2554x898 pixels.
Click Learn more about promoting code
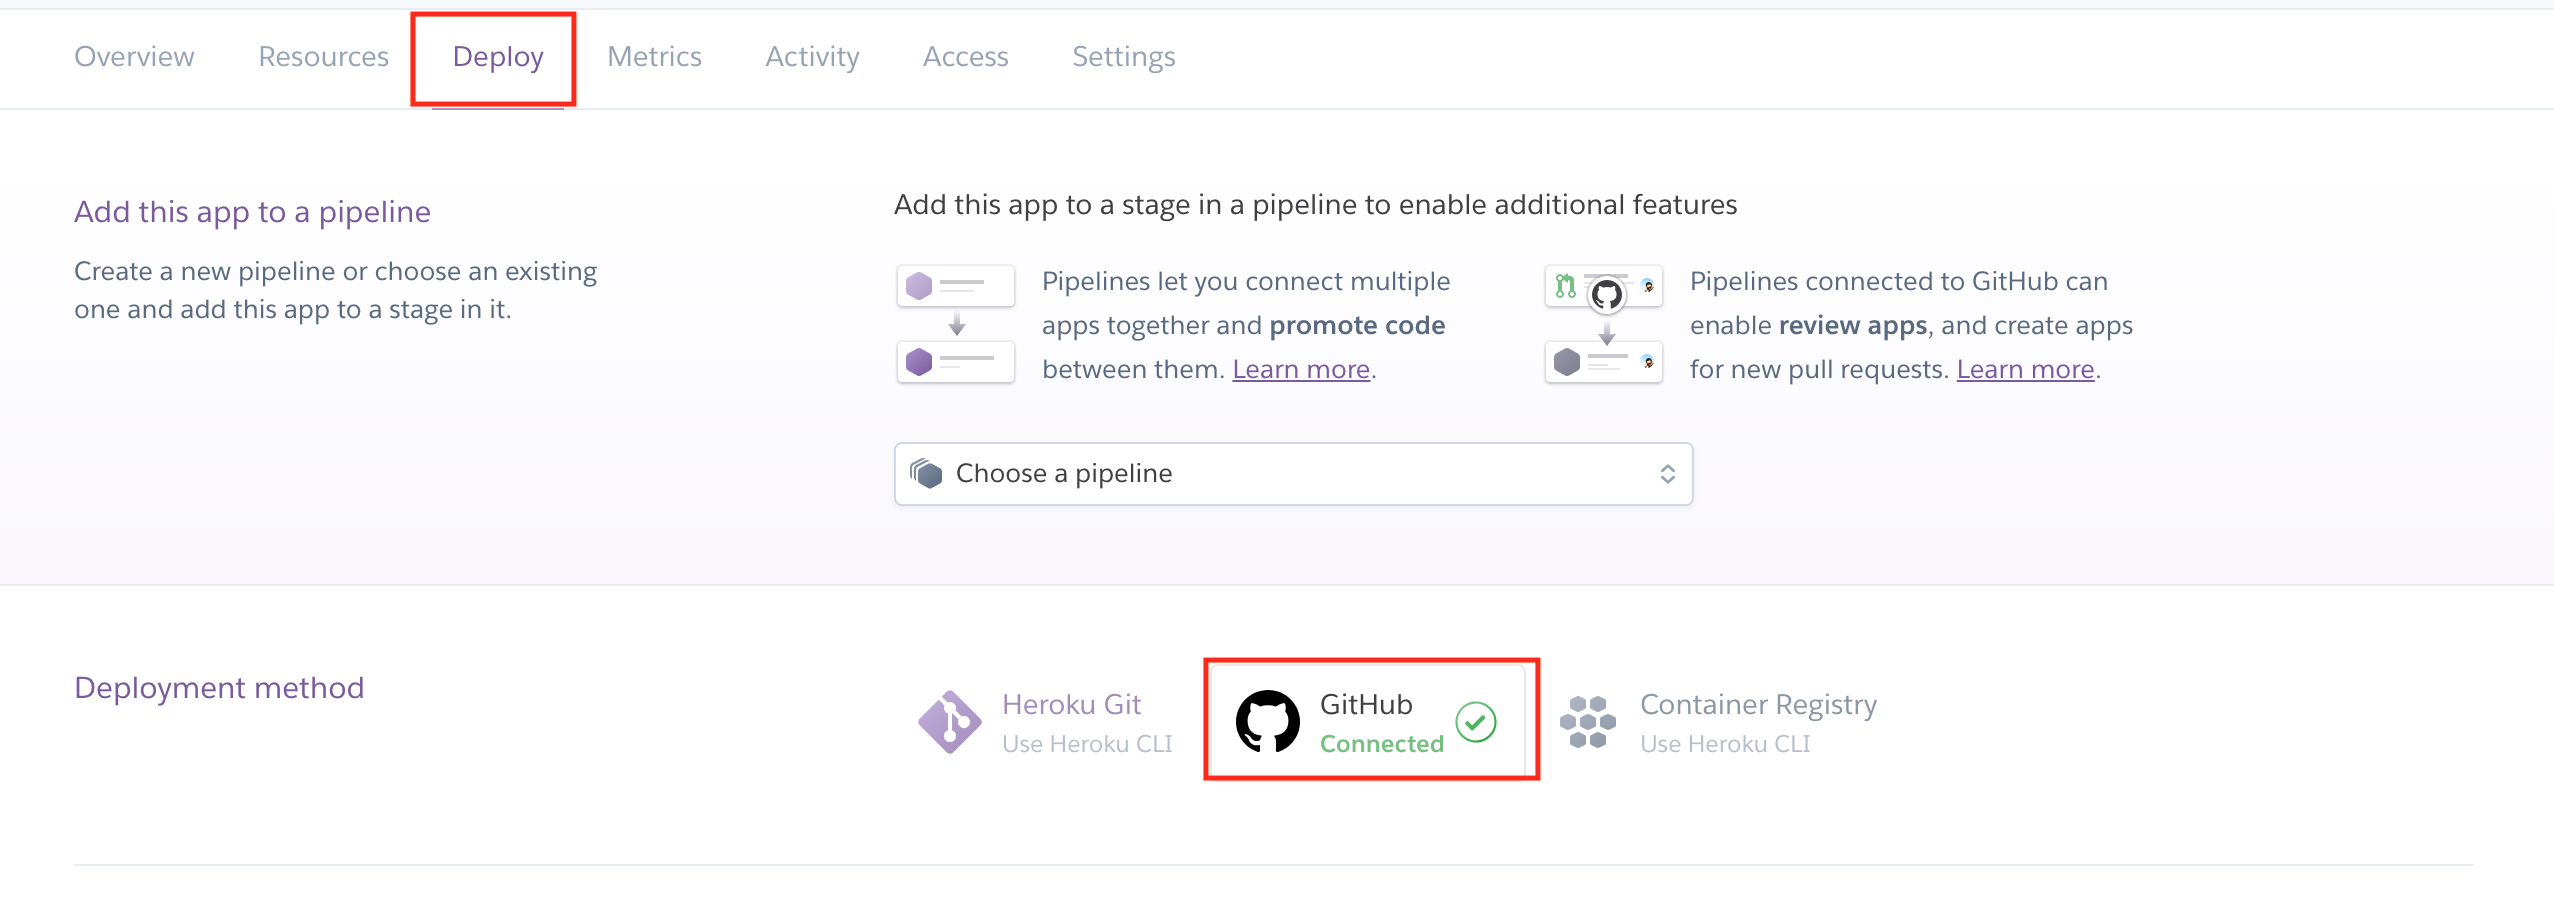point(1300,370)
